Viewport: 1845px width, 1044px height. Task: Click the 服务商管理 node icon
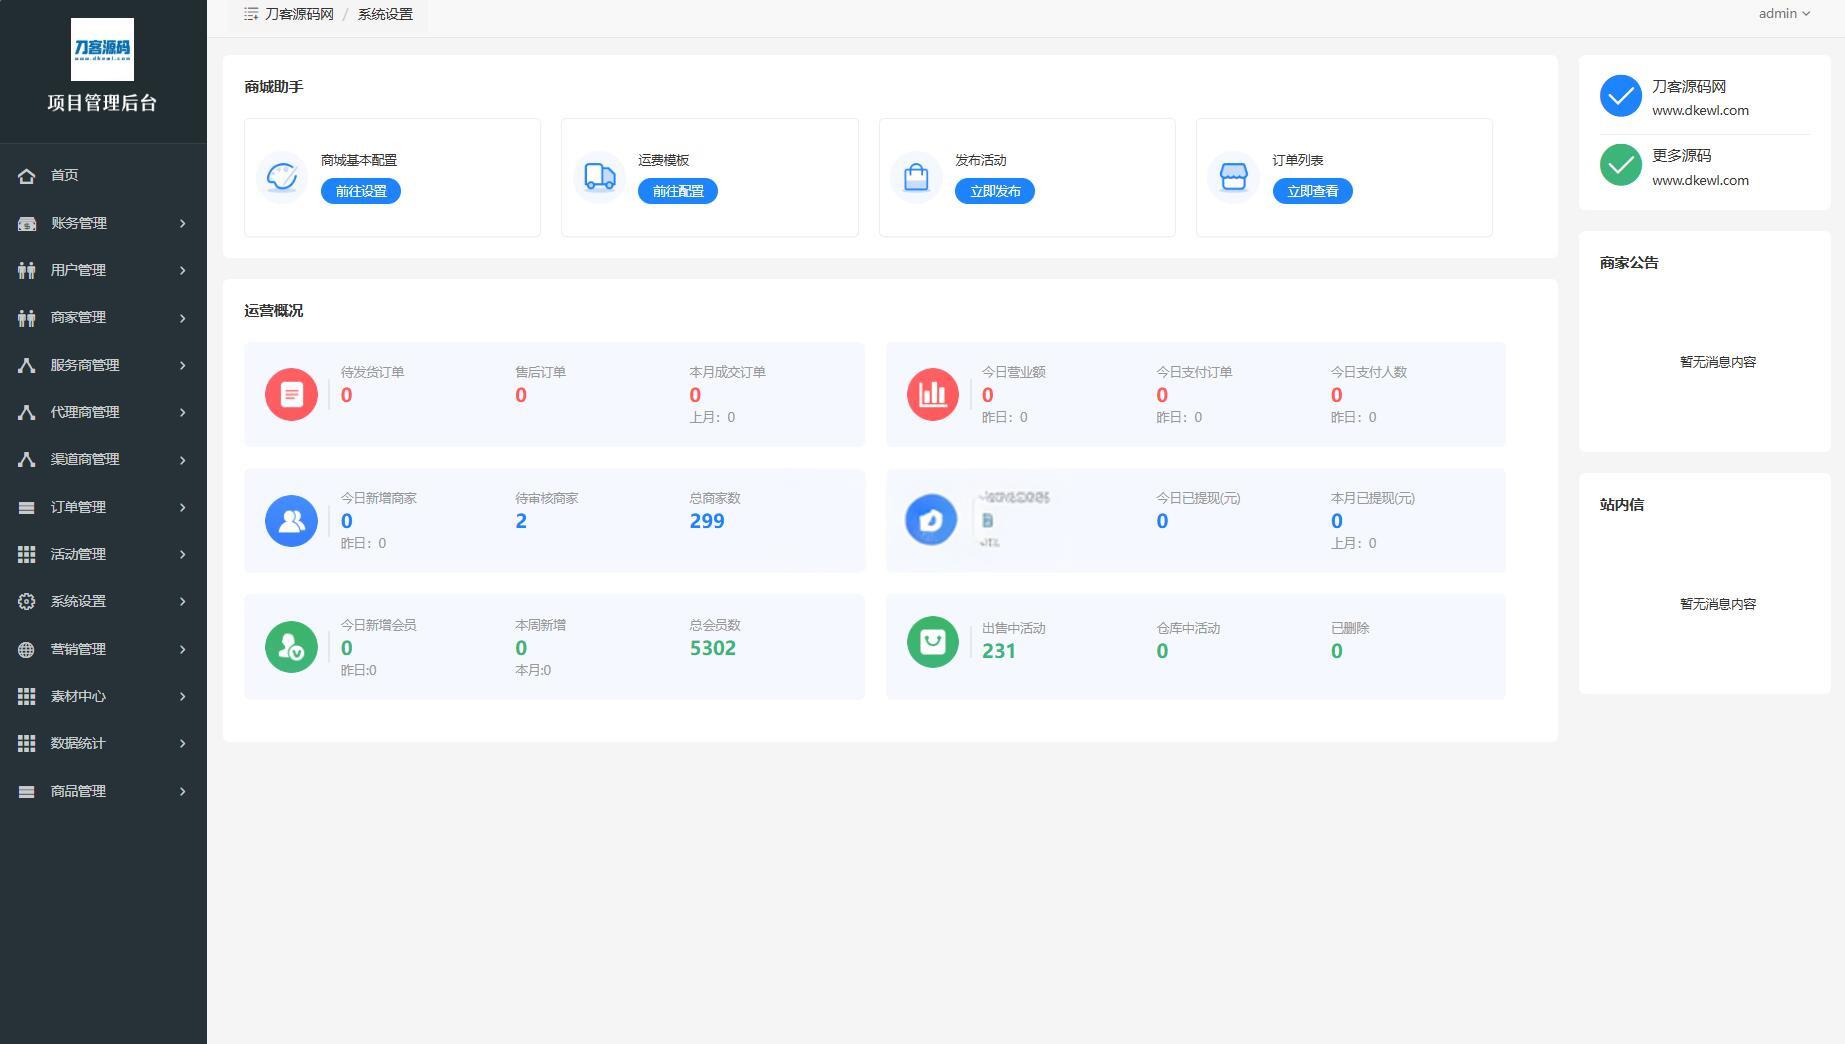coord(27,365)
